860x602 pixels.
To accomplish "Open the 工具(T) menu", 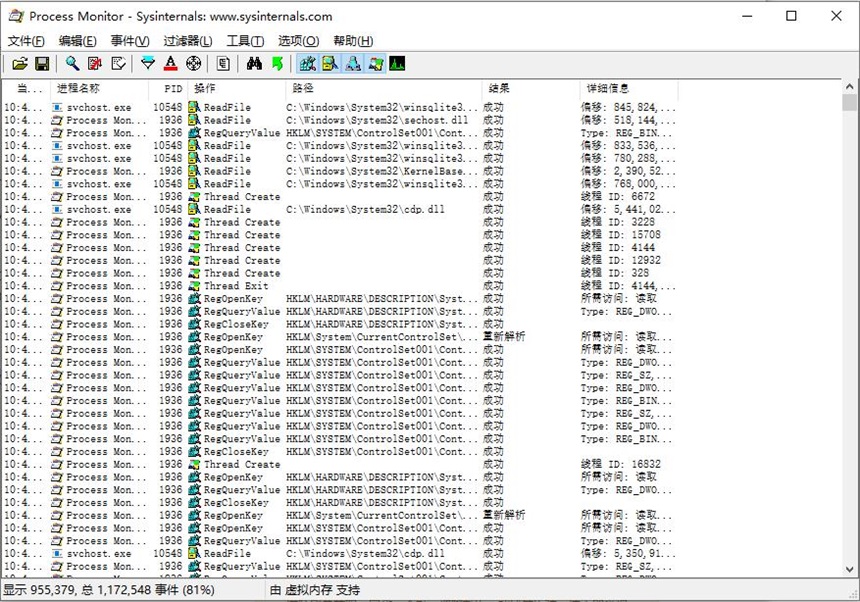I will 245,41.
